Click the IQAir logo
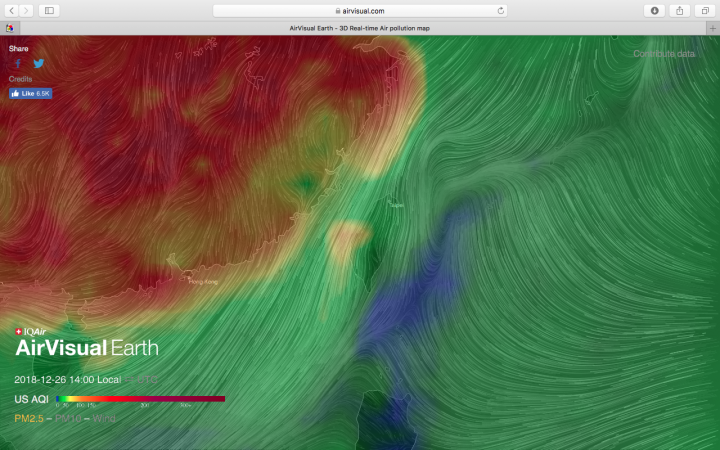The width and height of the screenshot is (720, 450). 30,332
